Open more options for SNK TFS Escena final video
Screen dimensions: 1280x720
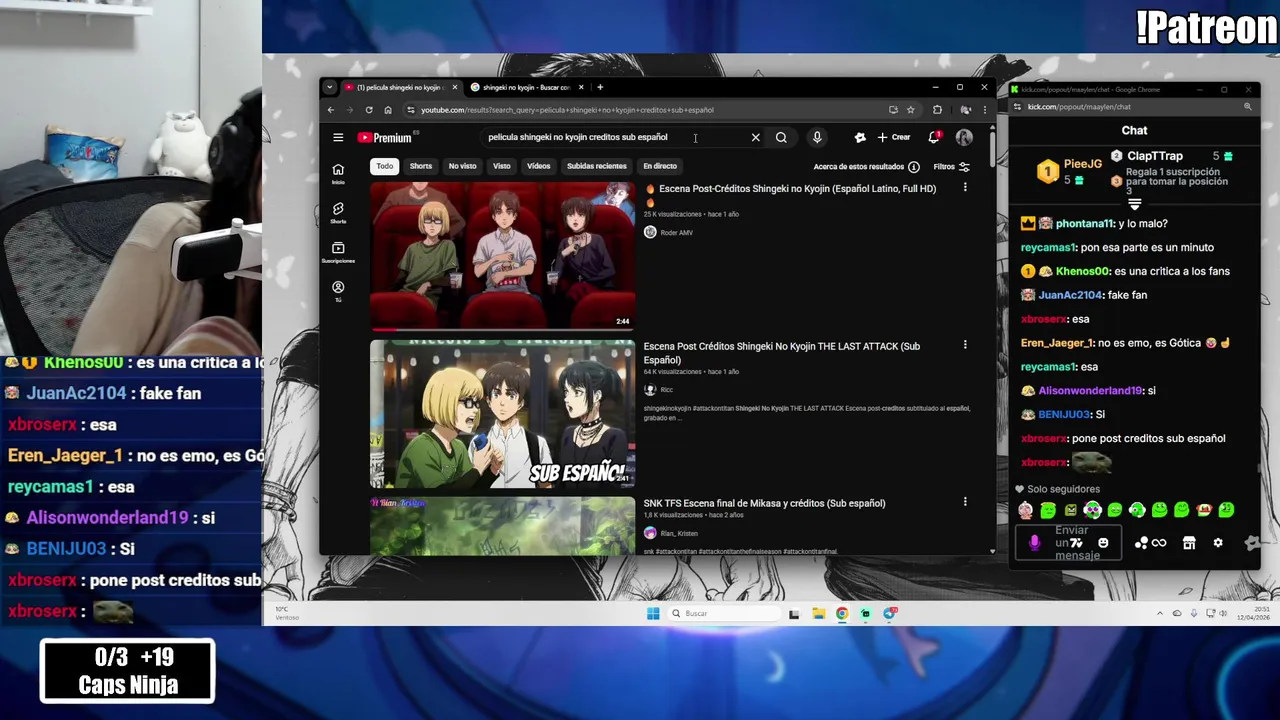coord(965,502)
